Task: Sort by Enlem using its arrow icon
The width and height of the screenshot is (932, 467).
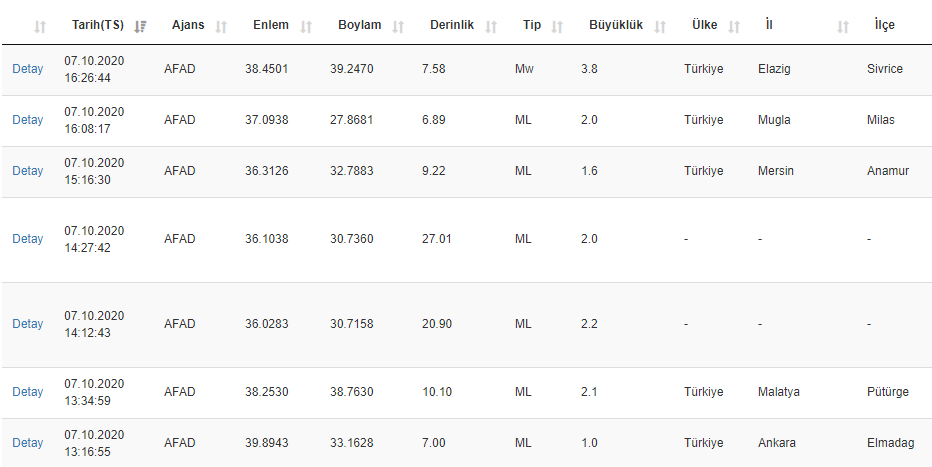Action: pyautogui.click(x=306, y=27)
